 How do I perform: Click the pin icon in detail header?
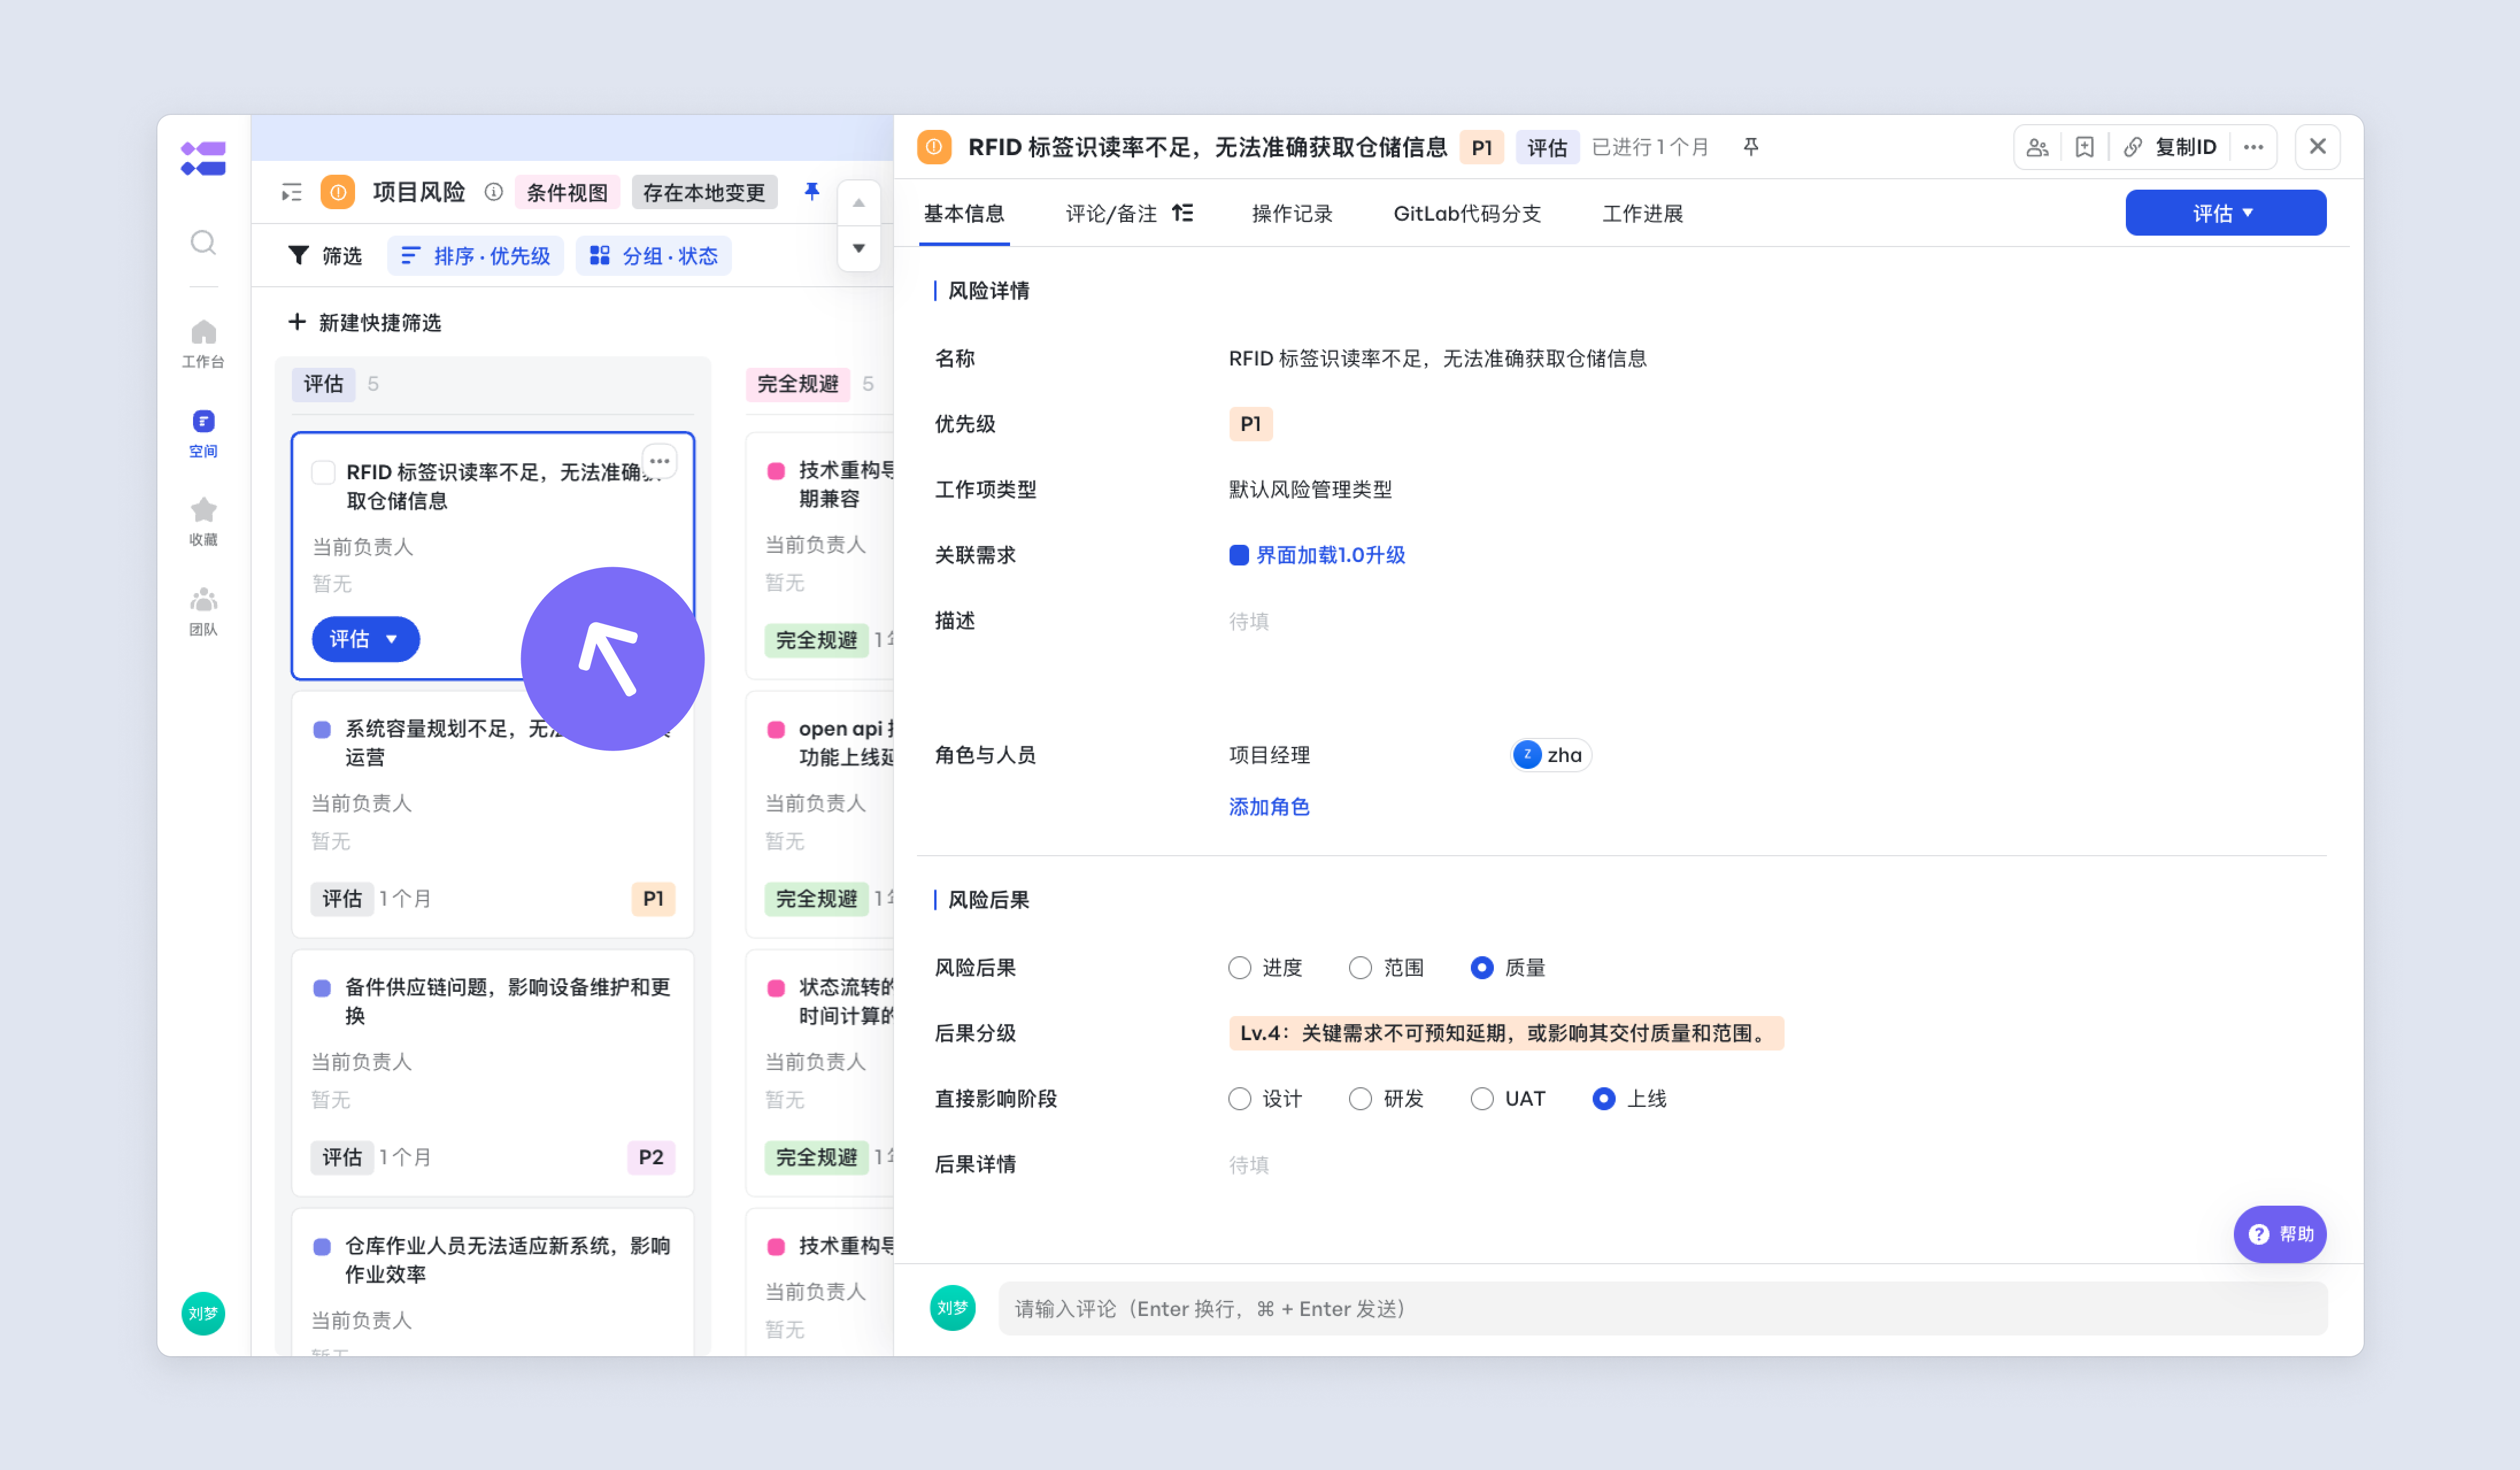1751,147
